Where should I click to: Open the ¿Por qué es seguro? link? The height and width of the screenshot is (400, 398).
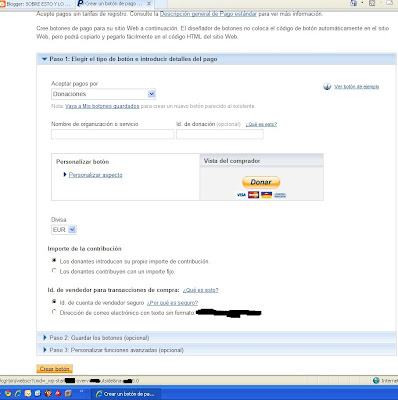point(172,303)
